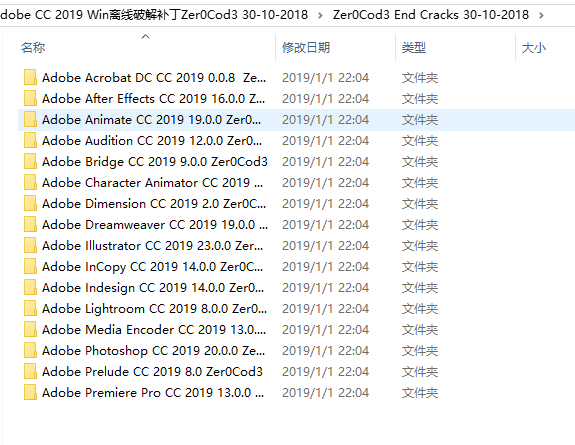Click the Adobe Photoshop folder icon
Viewport: 575px width, 445px height.
[30, 350]
